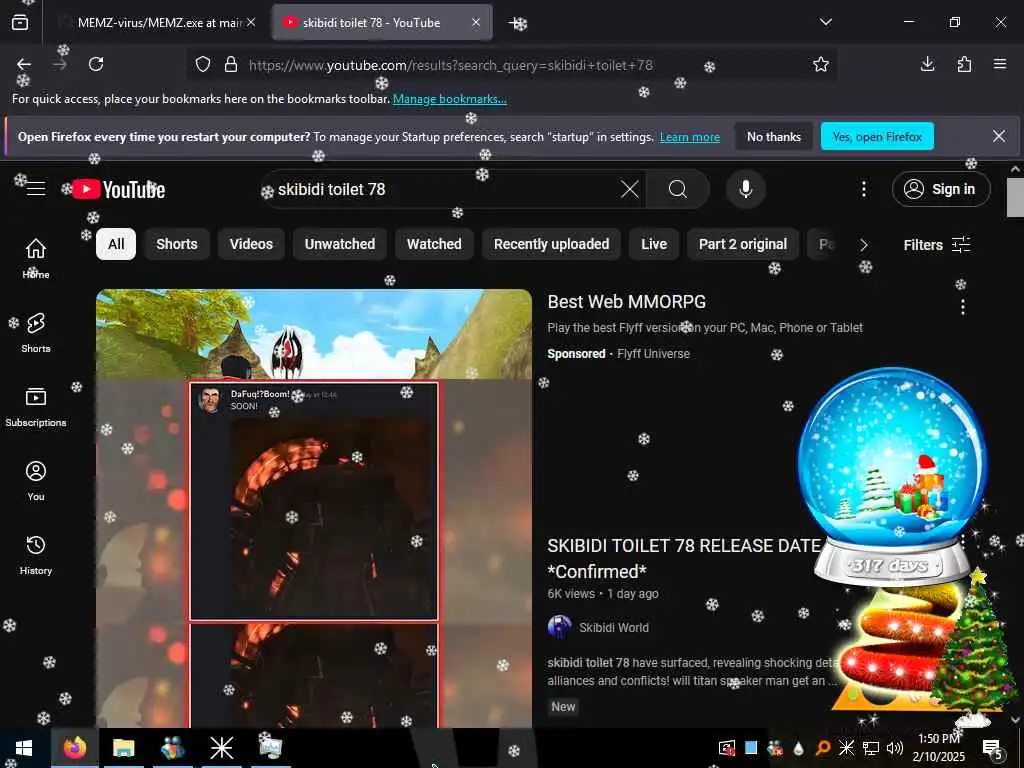Select the All filter chip
Viewport: 1024px width, 768px height.
tap(116, 244)
